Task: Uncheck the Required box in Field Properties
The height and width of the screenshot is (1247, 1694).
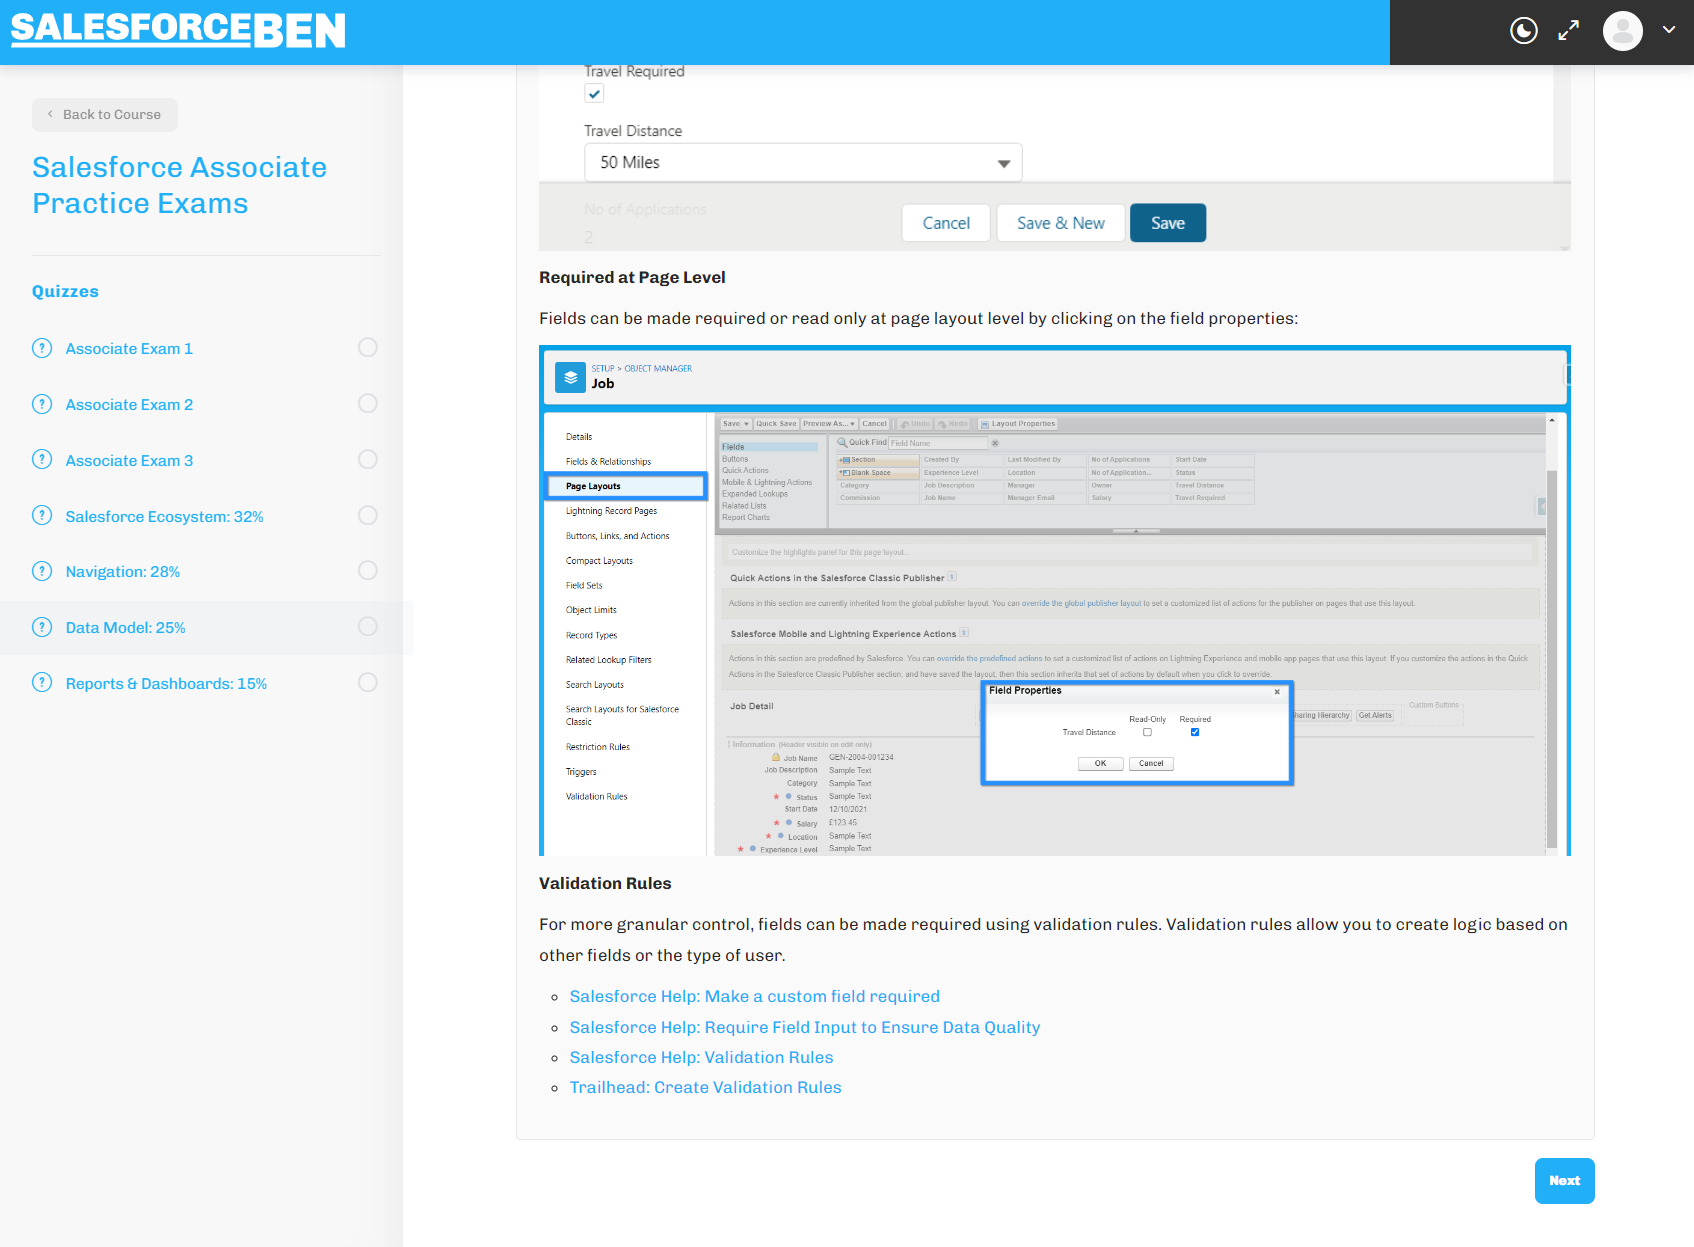Action: (1195, 732)
